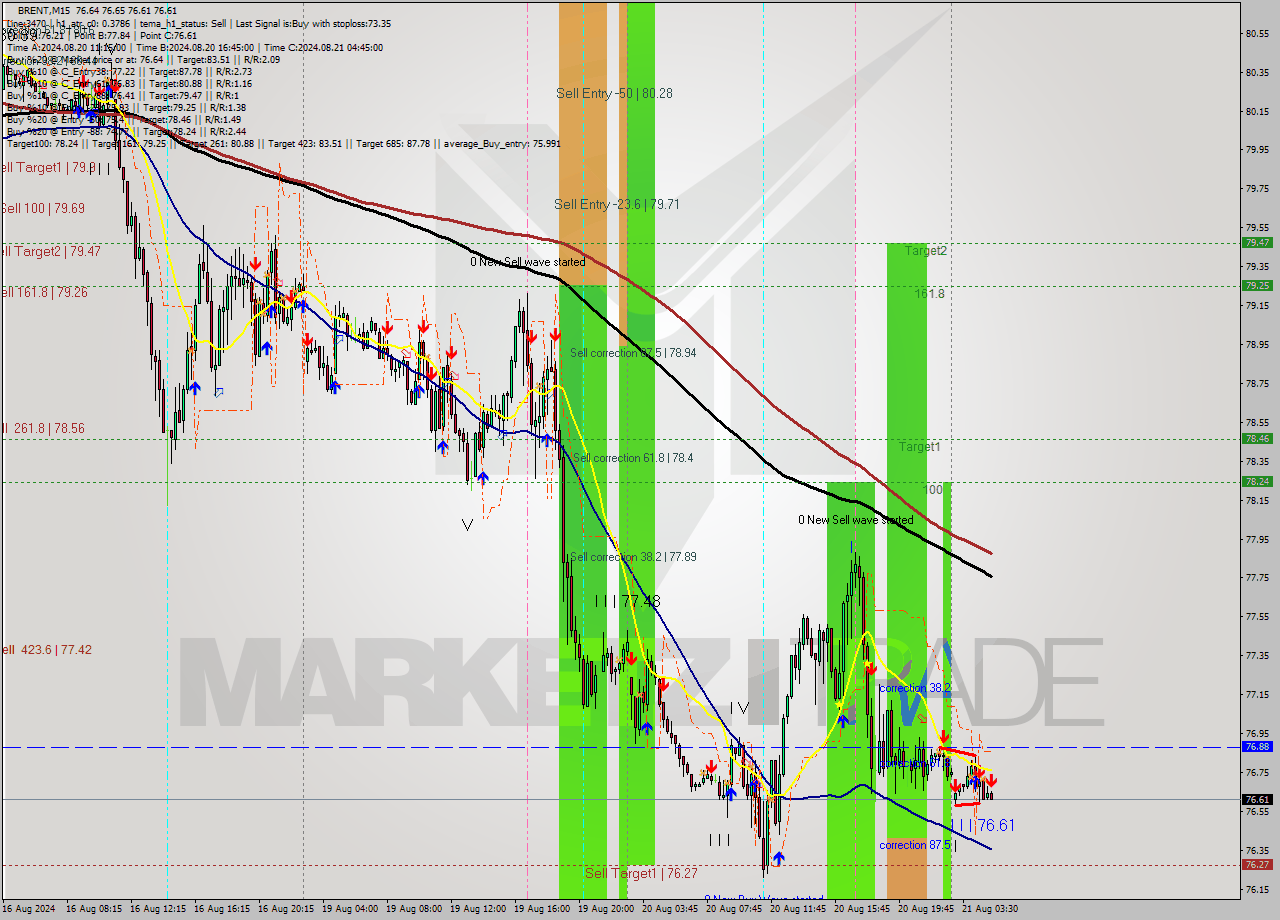The image size is (1280, 920).
Task: Click the 'Sell 161.8 | 79.26' level label
Action: click(44, 292)
